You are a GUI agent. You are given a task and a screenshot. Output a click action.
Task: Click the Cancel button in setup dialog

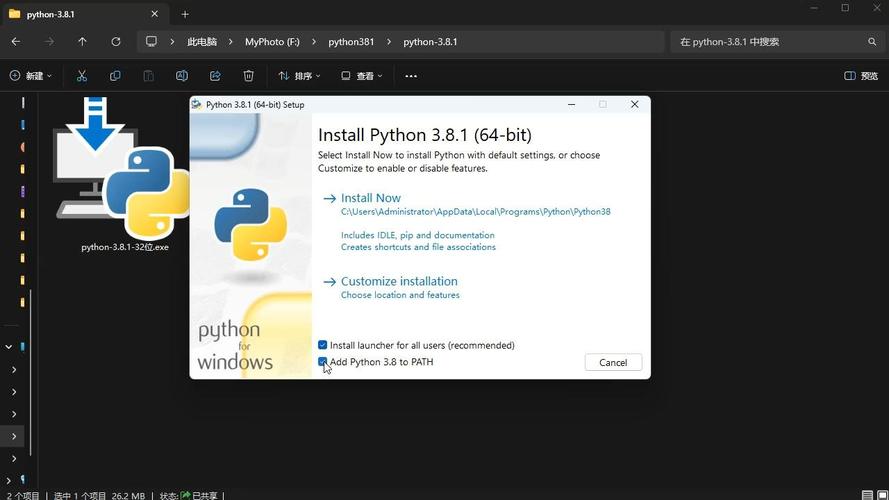click(613, 363)
